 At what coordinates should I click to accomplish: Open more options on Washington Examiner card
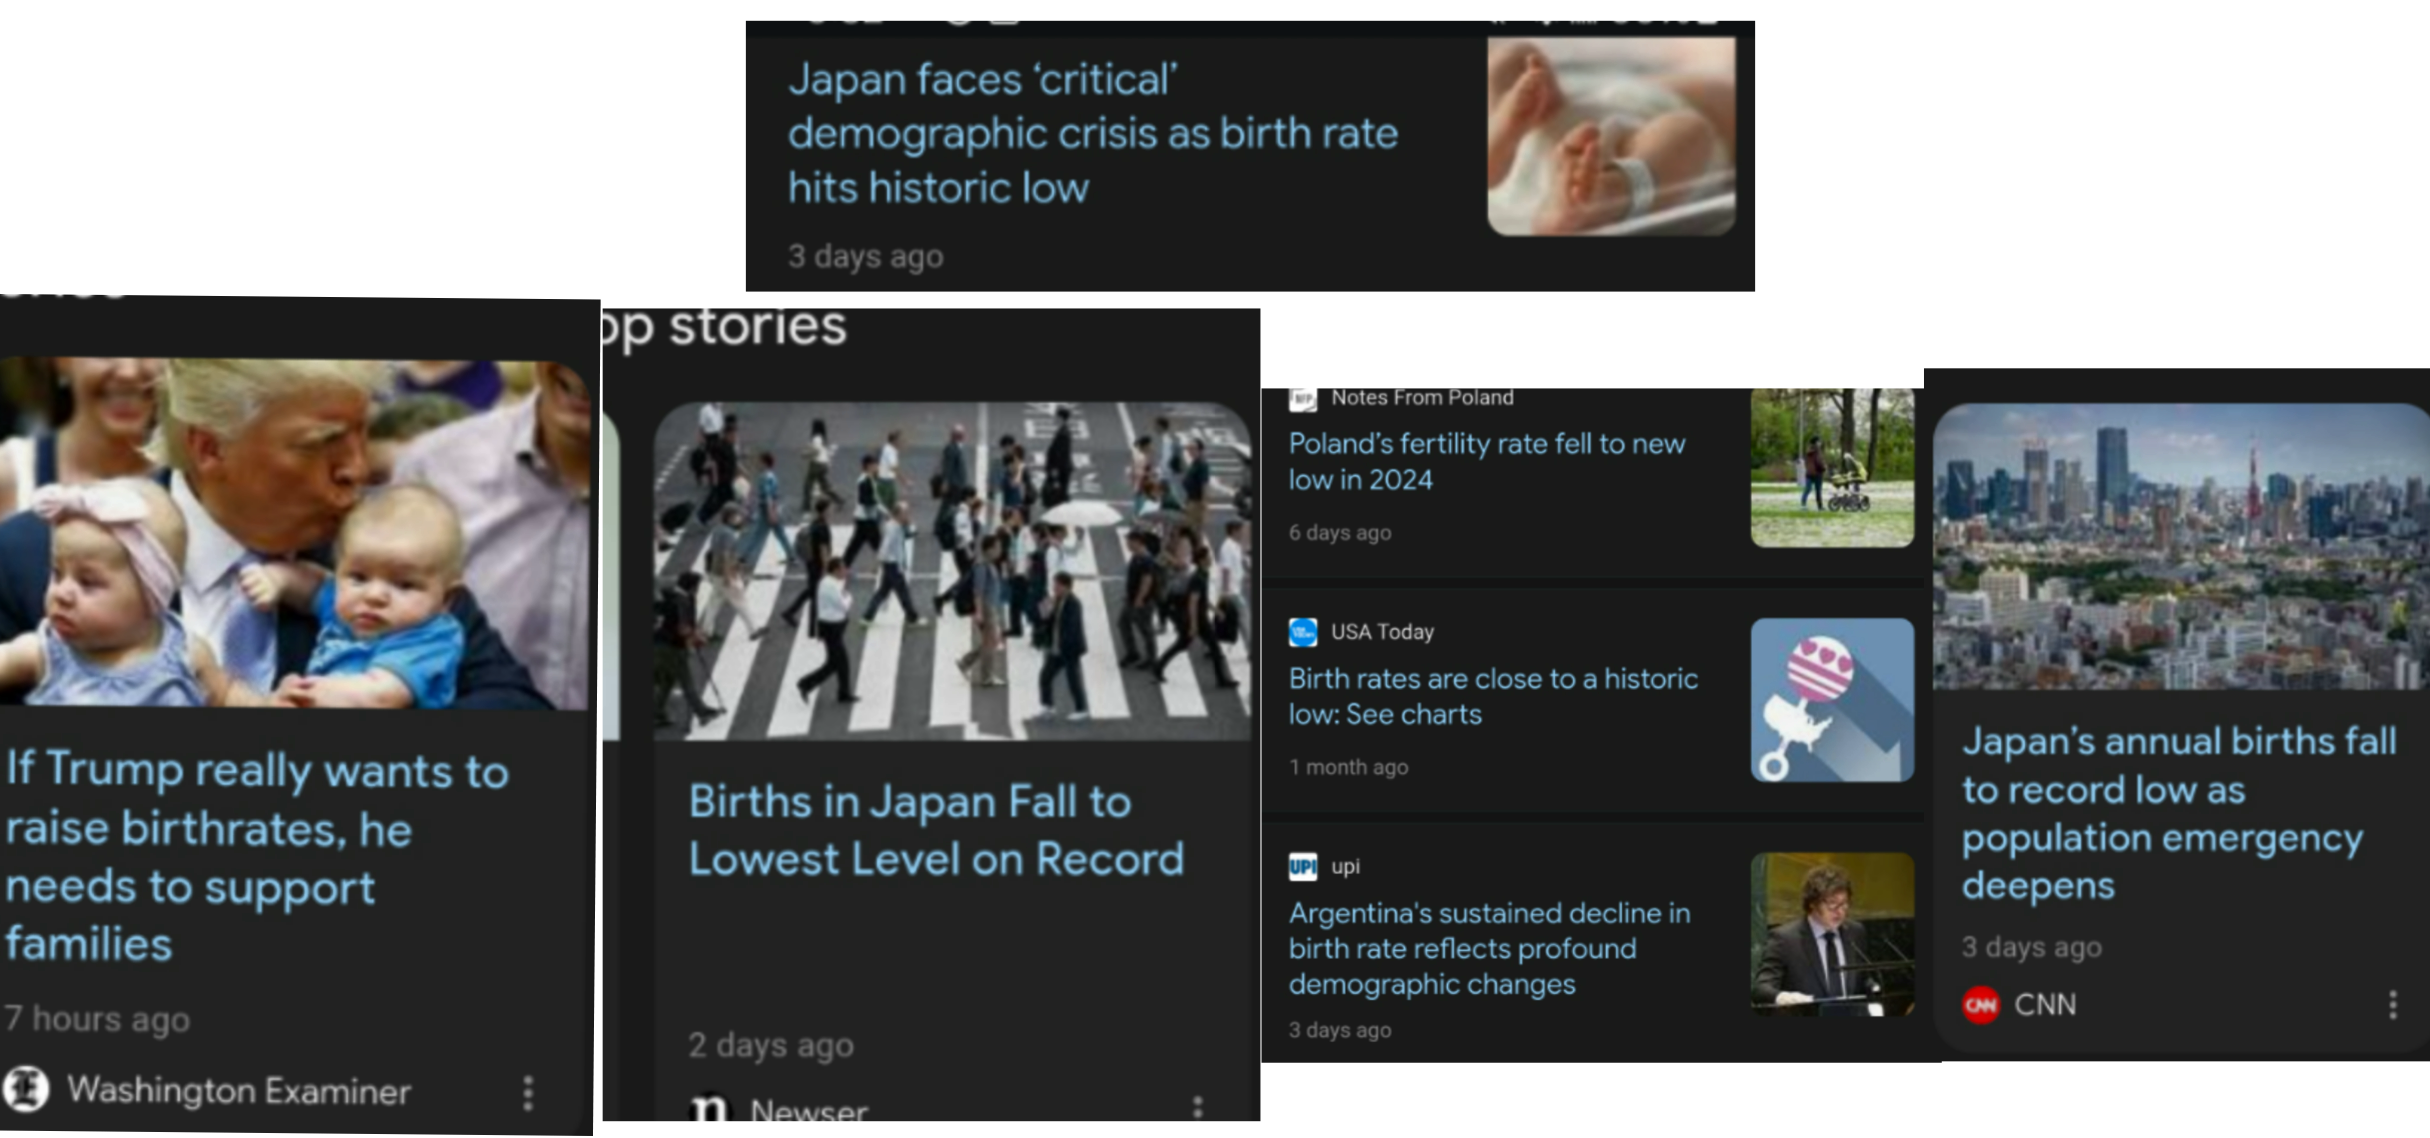pos(528,1093)
